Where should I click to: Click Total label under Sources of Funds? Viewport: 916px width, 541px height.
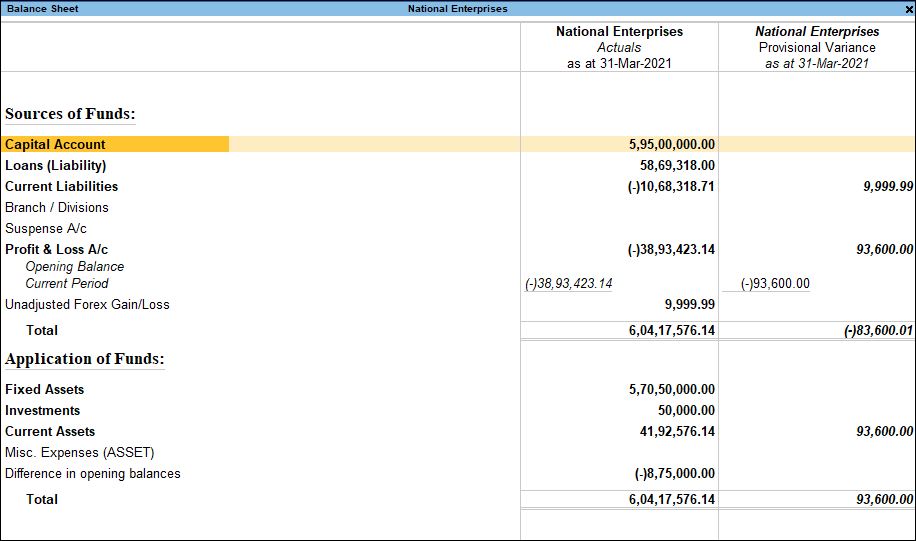coord(41,330)
